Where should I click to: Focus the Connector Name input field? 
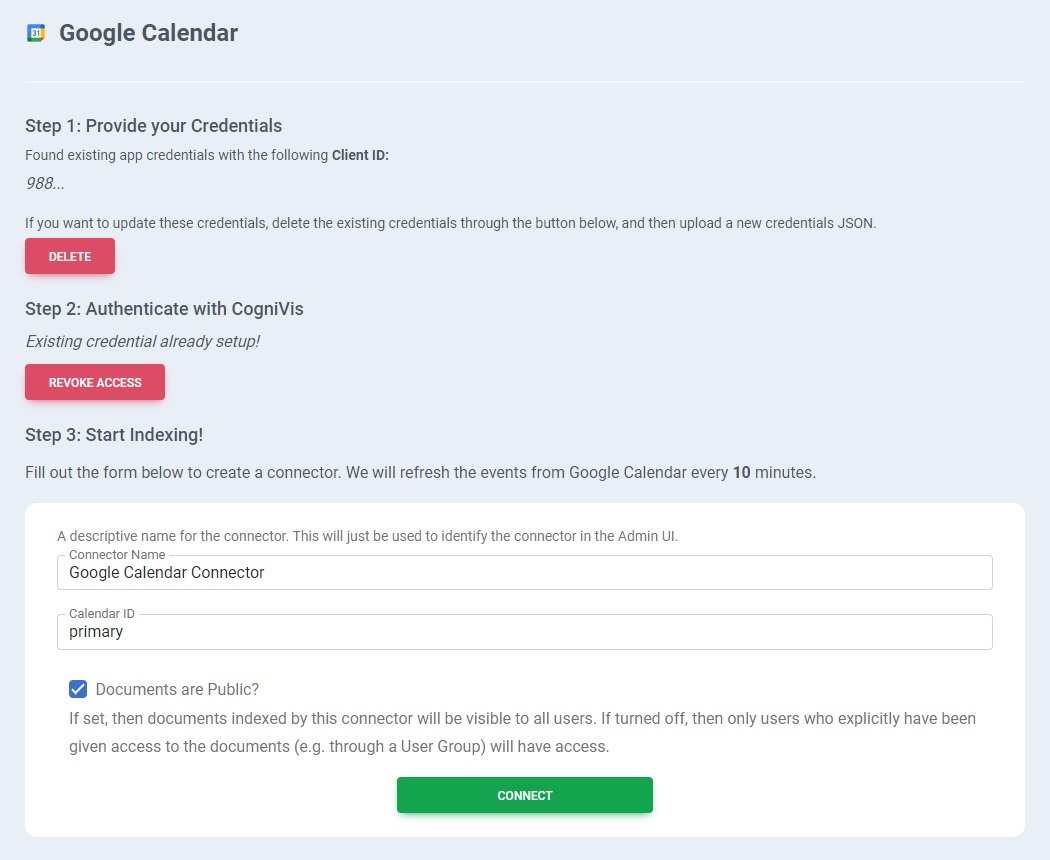[x=524, y=573]
